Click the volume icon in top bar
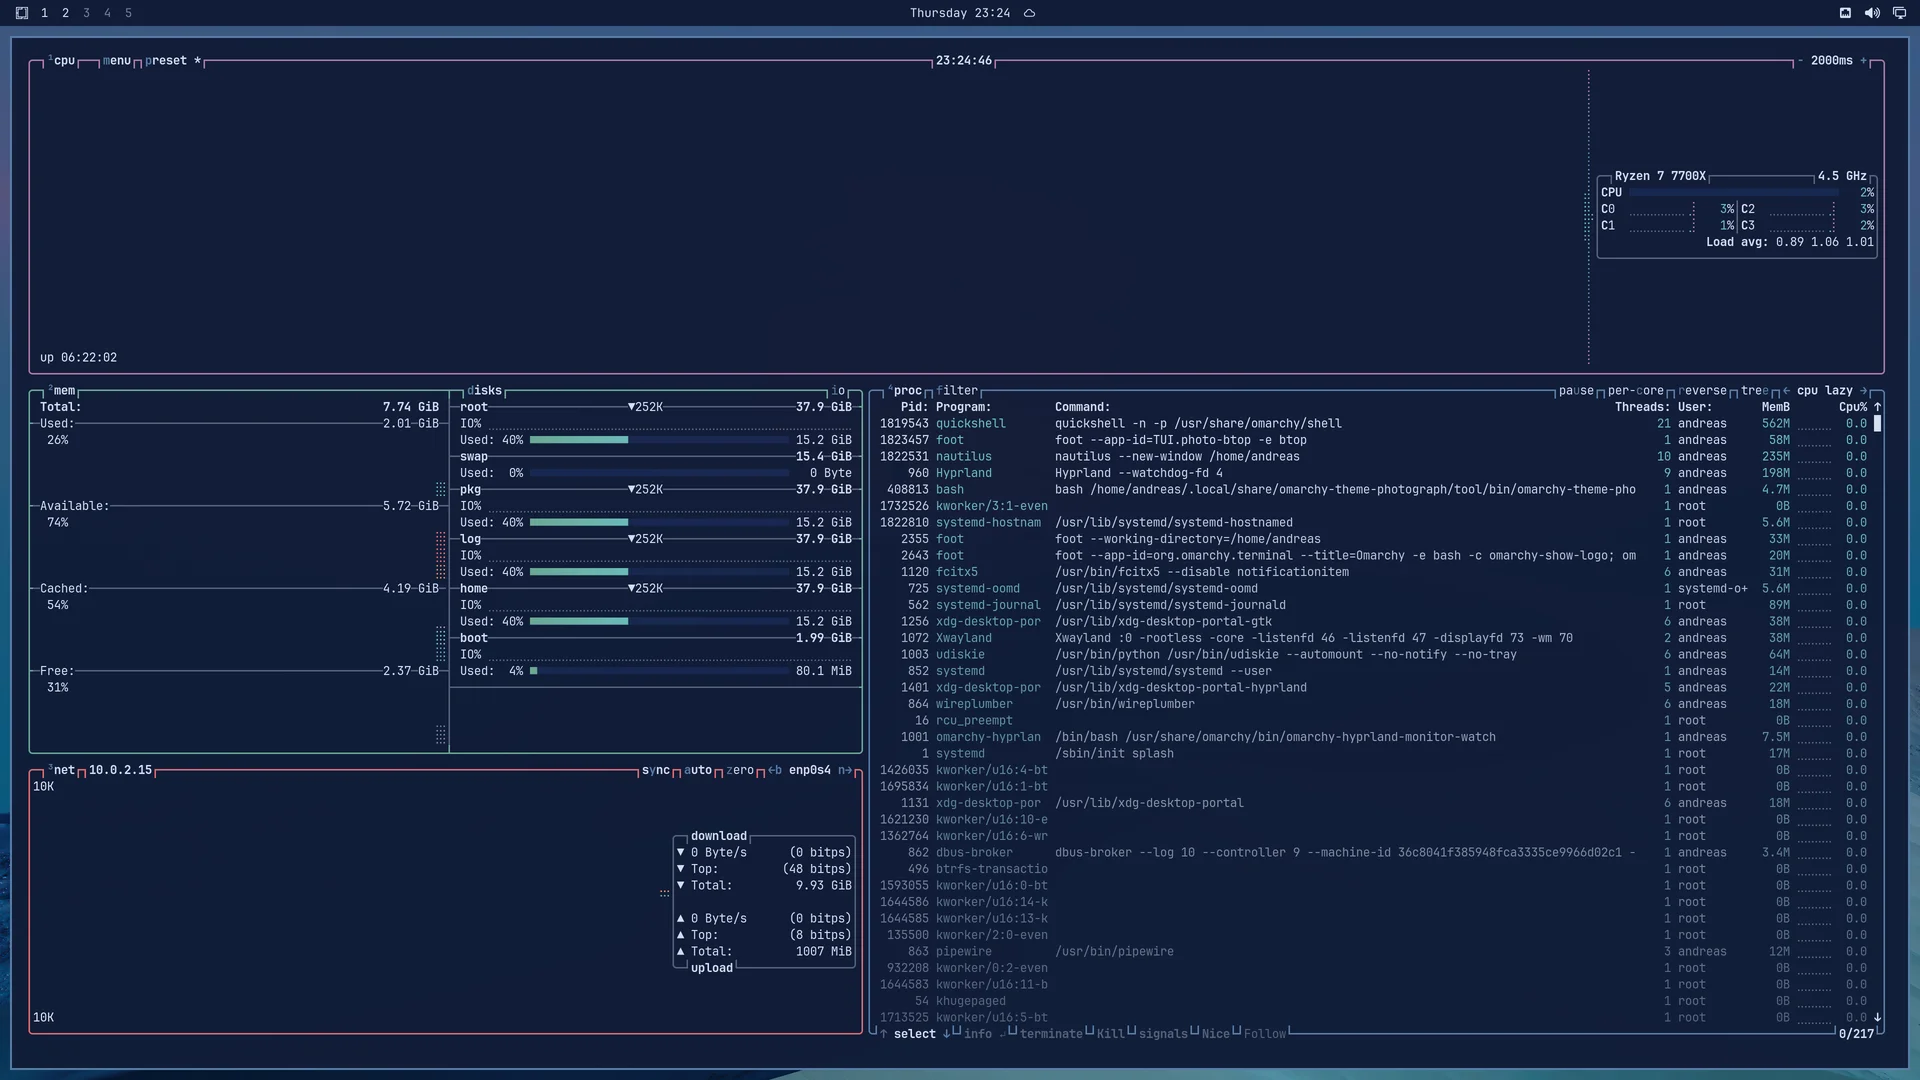 (x=1872, y=13)
